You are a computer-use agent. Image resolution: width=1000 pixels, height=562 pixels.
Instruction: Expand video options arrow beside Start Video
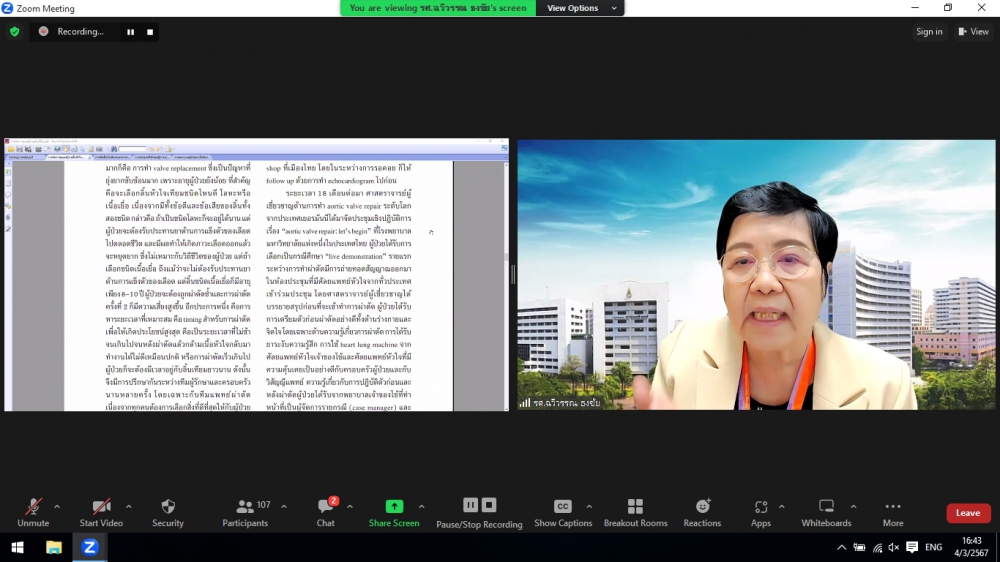[x=128, y=507]
